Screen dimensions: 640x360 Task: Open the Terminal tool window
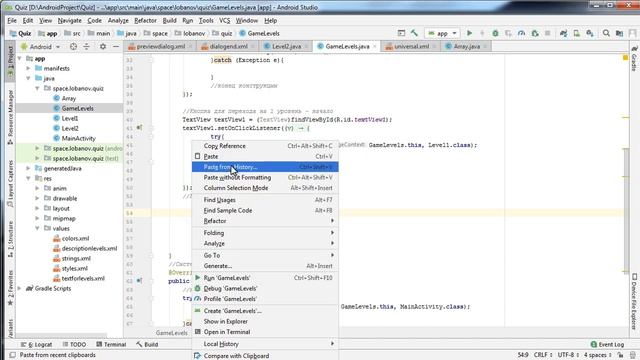pos(111,344)
